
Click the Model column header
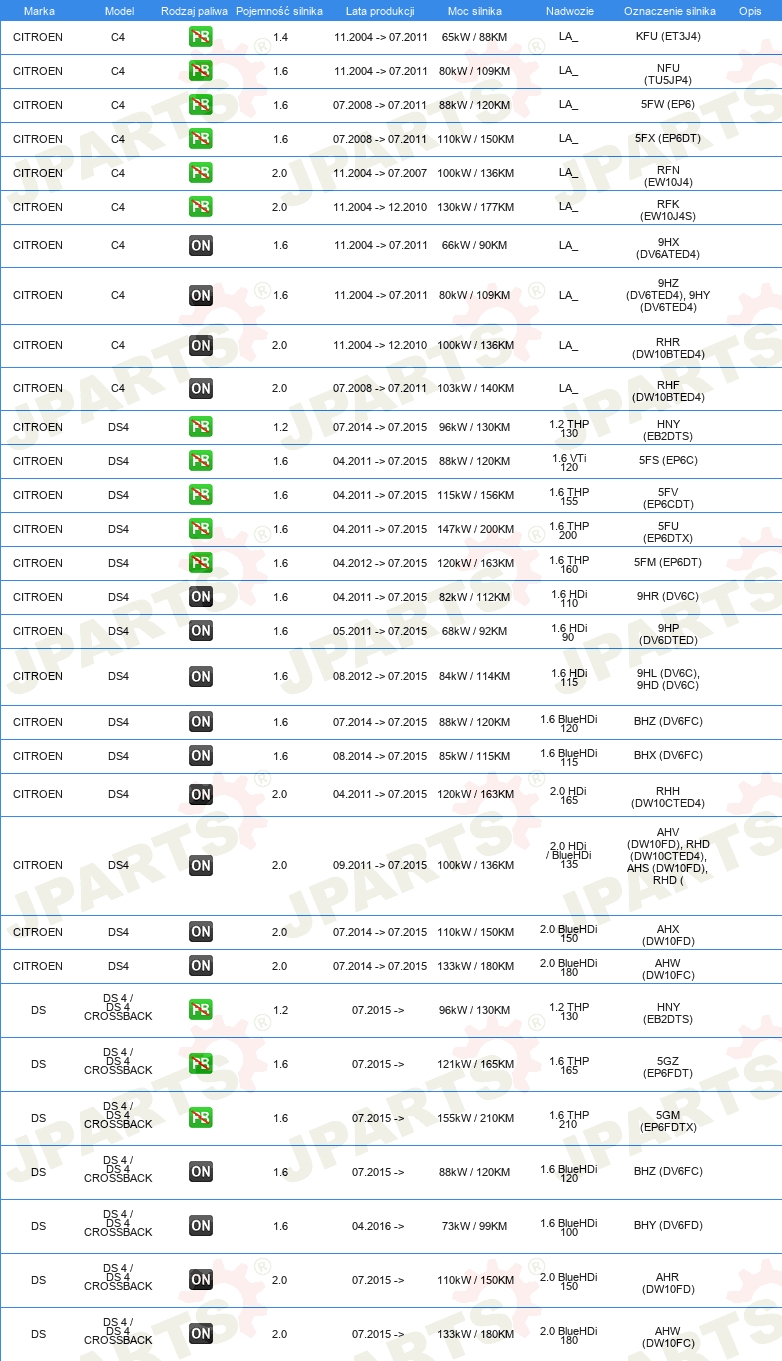119,11
